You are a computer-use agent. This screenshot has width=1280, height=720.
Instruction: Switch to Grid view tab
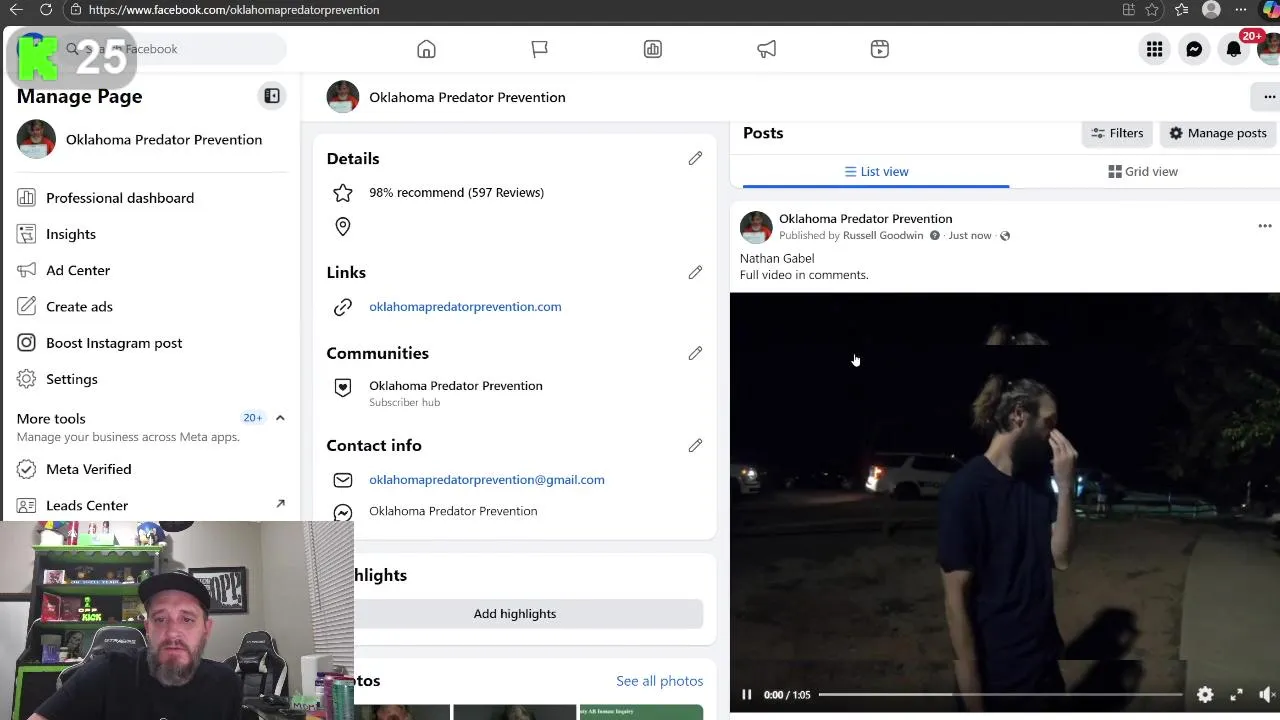pos(1143,172)
